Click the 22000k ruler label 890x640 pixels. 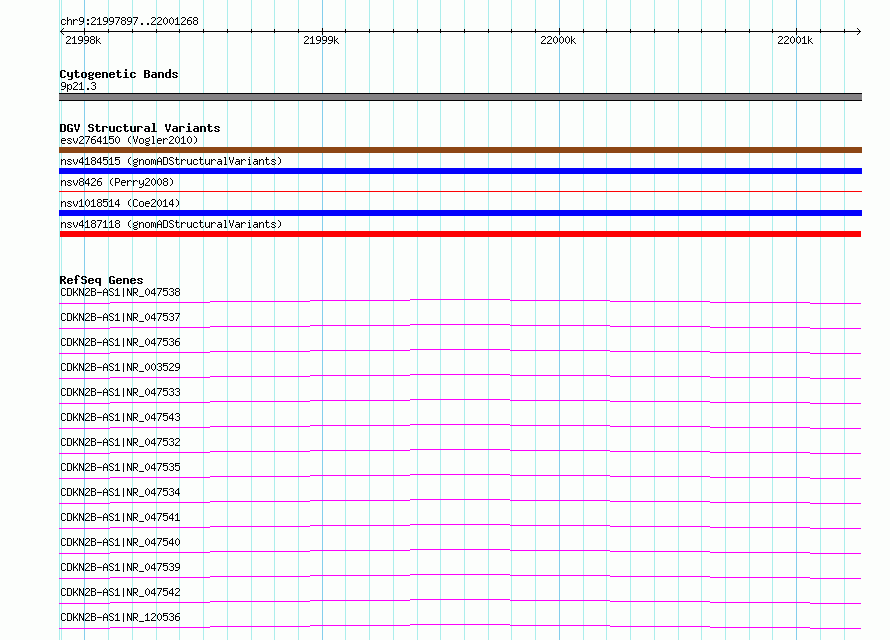click(558, 40)
